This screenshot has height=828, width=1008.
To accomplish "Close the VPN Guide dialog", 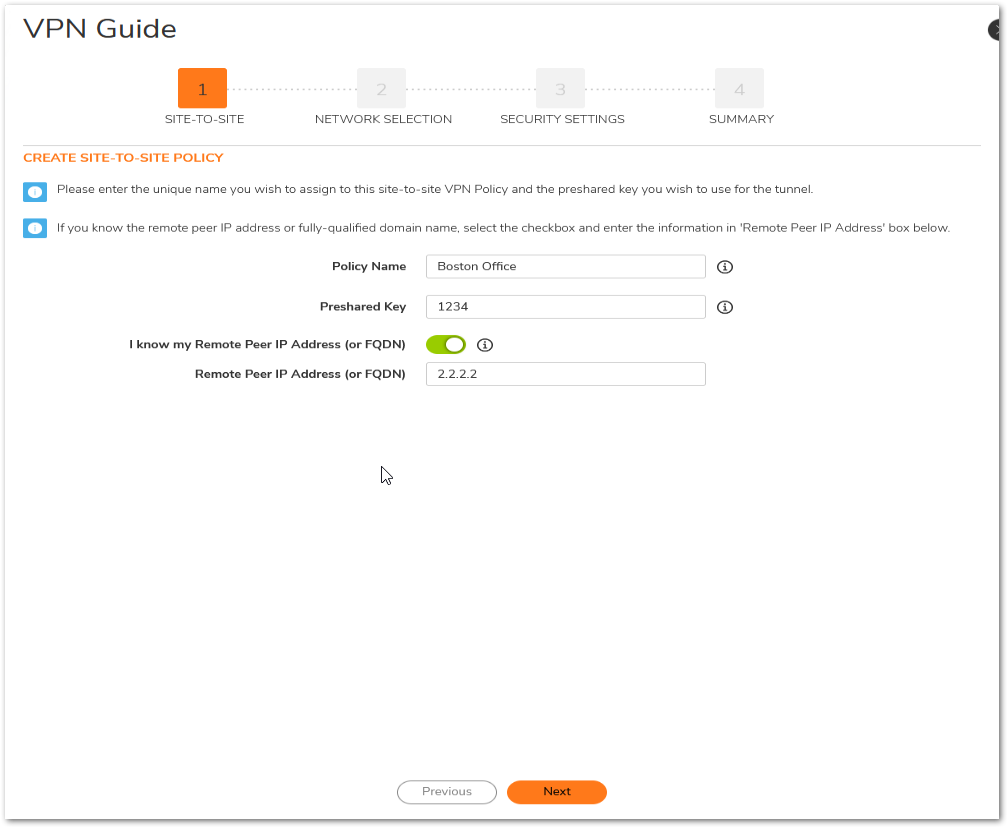I will [x=995, y=30].
